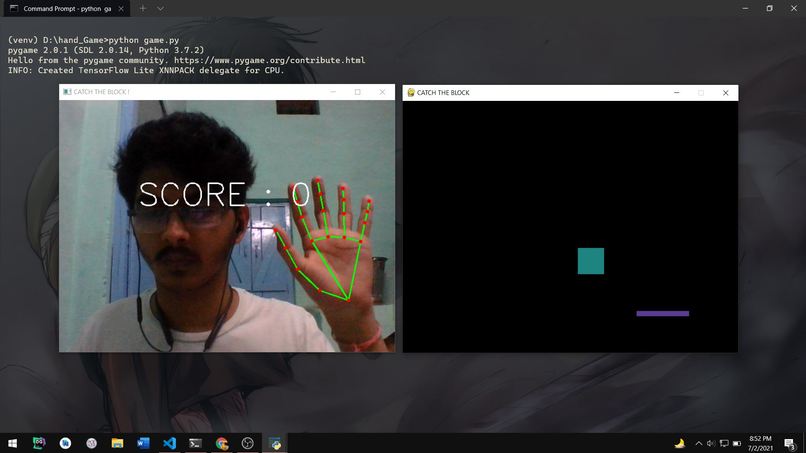Screen dimensions: 806x453
Task: Show hidden system tray icons
Action: [x=699, y=443]
